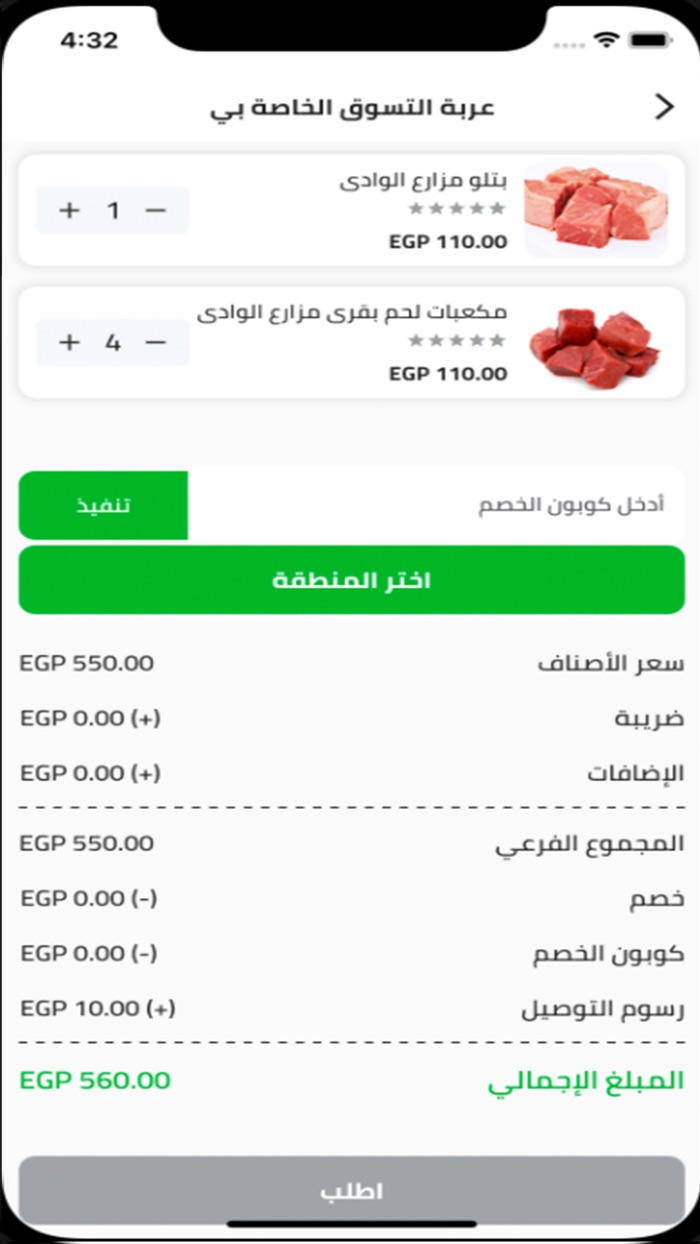View the raw meat cubes product thumbnail
This screenshot has height=1244, width=700.
pos(598,342)
